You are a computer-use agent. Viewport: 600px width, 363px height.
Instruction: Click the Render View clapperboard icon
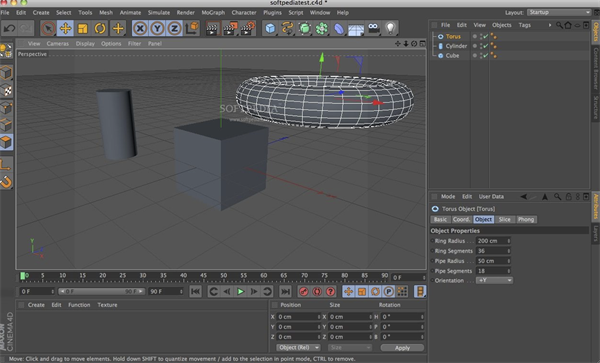(x=212, y=28)
